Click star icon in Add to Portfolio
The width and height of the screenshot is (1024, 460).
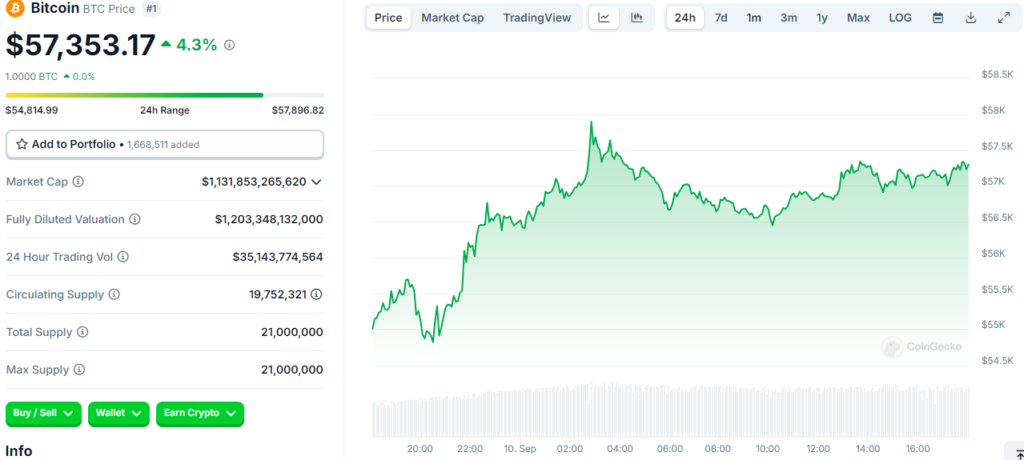pyautogui.click(x=22, y=144)
